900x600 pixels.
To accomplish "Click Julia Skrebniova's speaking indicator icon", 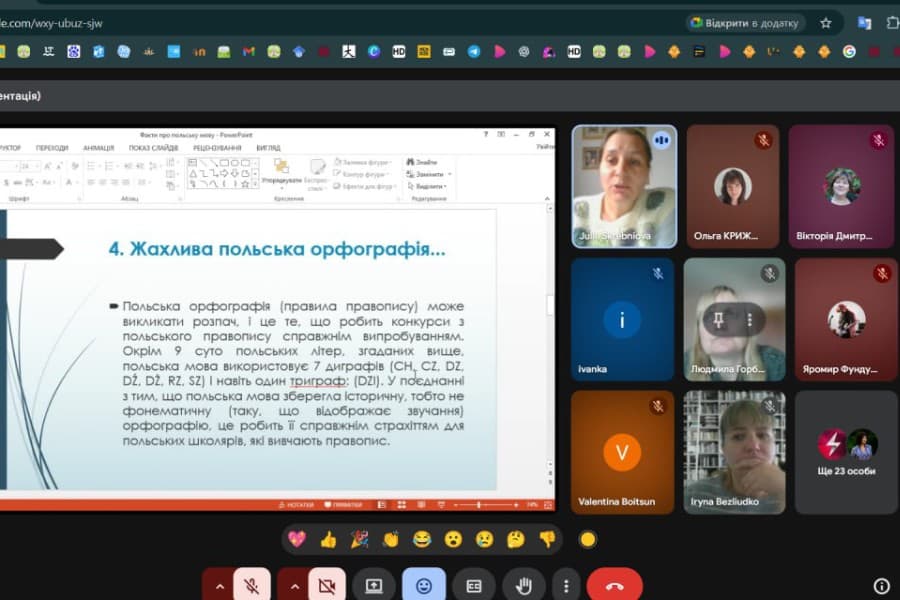I will pyautogui.click(x=661, y=140).
